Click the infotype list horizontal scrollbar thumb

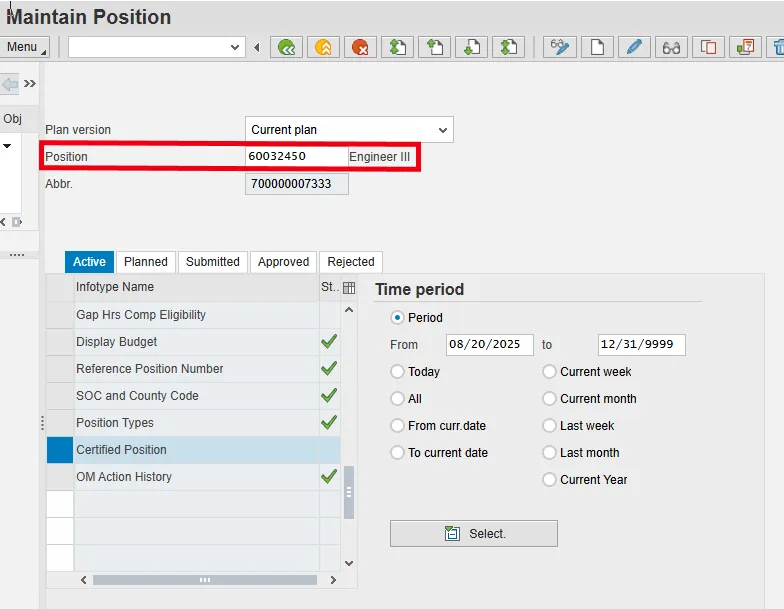point(205,580)
